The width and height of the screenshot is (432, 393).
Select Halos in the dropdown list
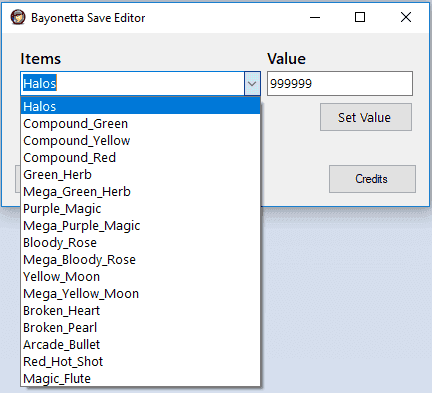click(x=140, y=106)
